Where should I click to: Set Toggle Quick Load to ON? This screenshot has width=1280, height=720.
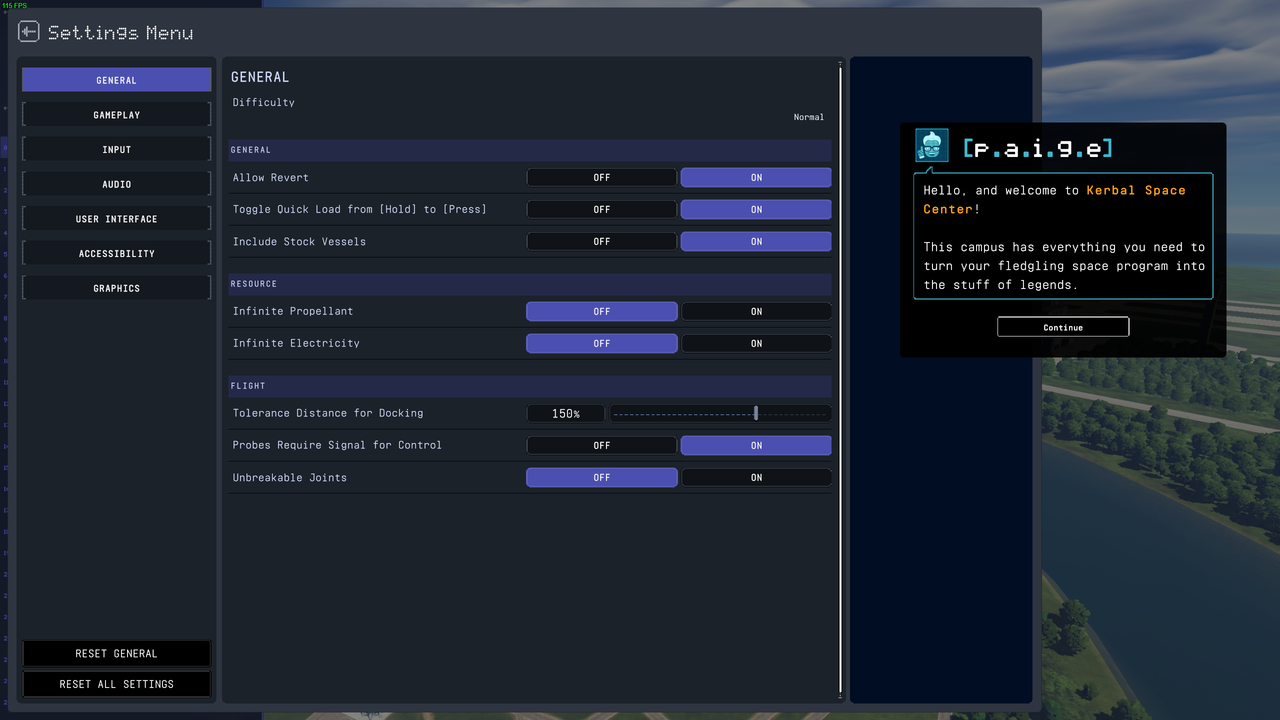[x=756, y=209]
